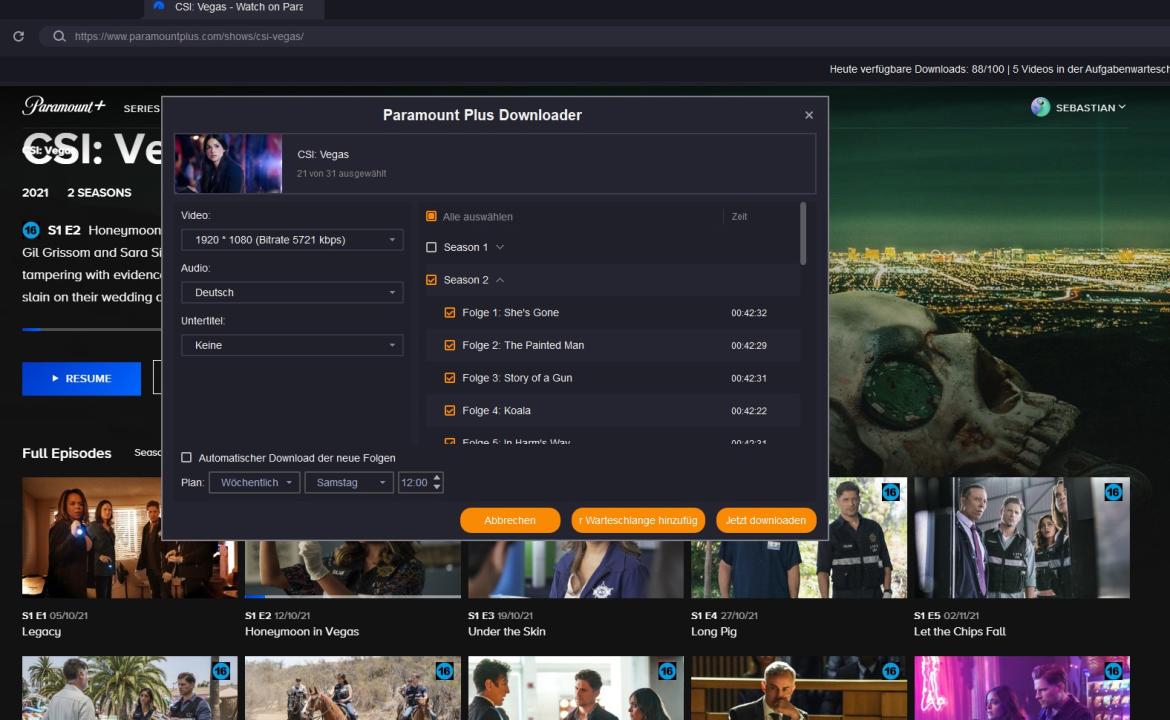This screenshot has height=720, width=1170.
Task: Increase the plan time with the up arrow
Action: point(437,478)
